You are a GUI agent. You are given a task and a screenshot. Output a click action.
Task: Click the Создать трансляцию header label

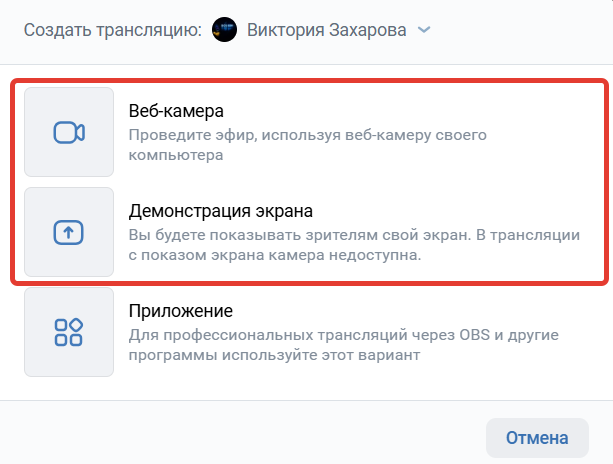click(x=113, y=30)
